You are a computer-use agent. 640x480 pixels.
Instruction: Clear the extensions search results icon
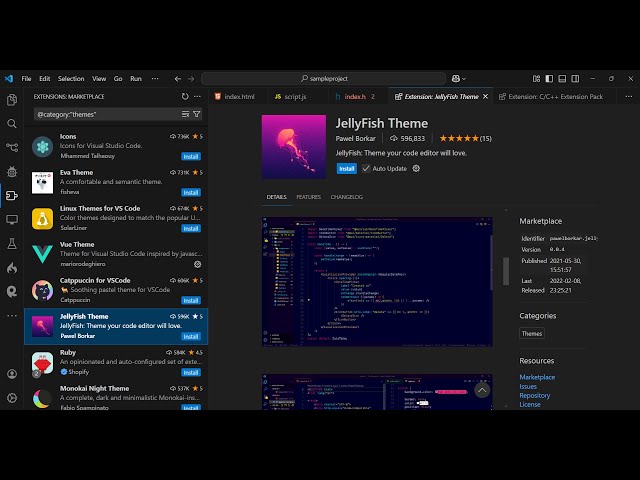(185, 114)
